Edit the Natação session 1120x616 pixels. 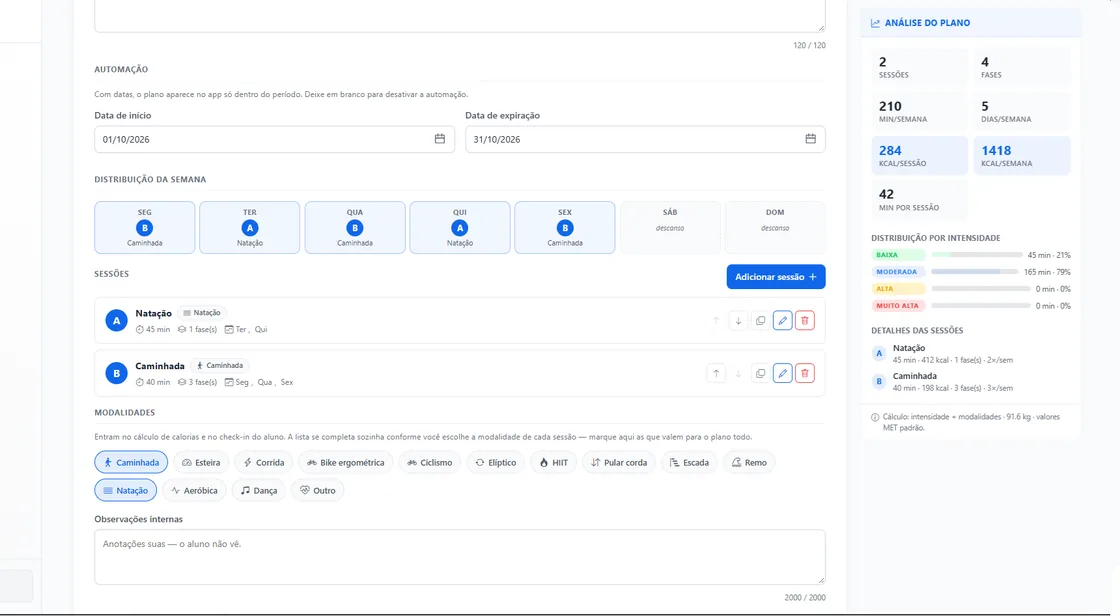782,321
